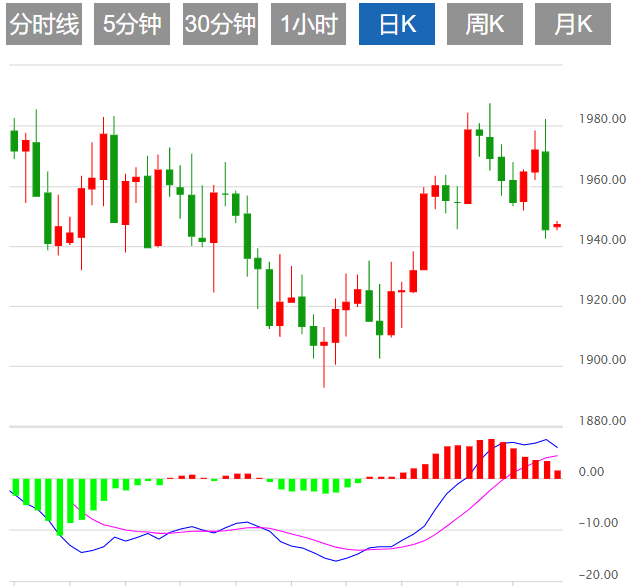The image size is (630, 586).
Task: Click the deepest green MACD histogram bar
Action: click(x=60, y=507)
